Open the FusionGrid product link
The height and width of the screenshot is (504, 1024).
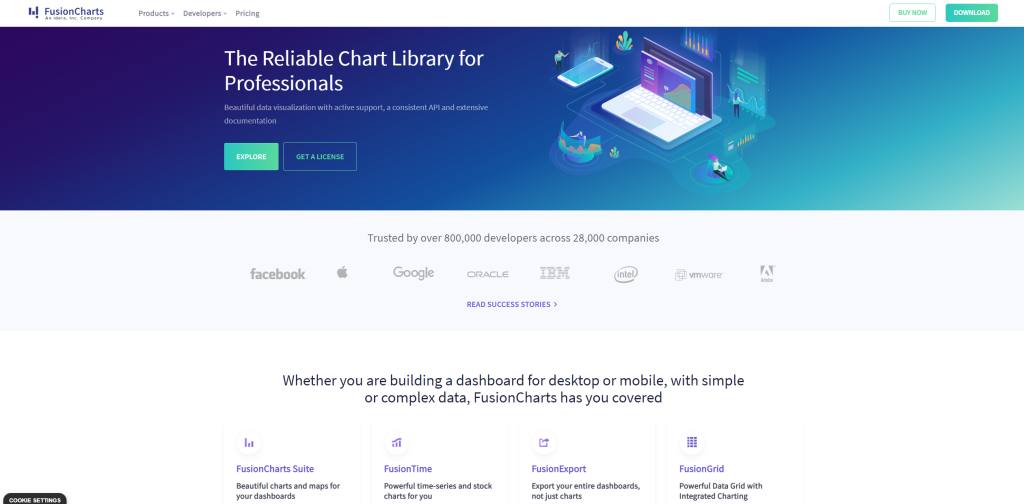(x=701, y=469)
